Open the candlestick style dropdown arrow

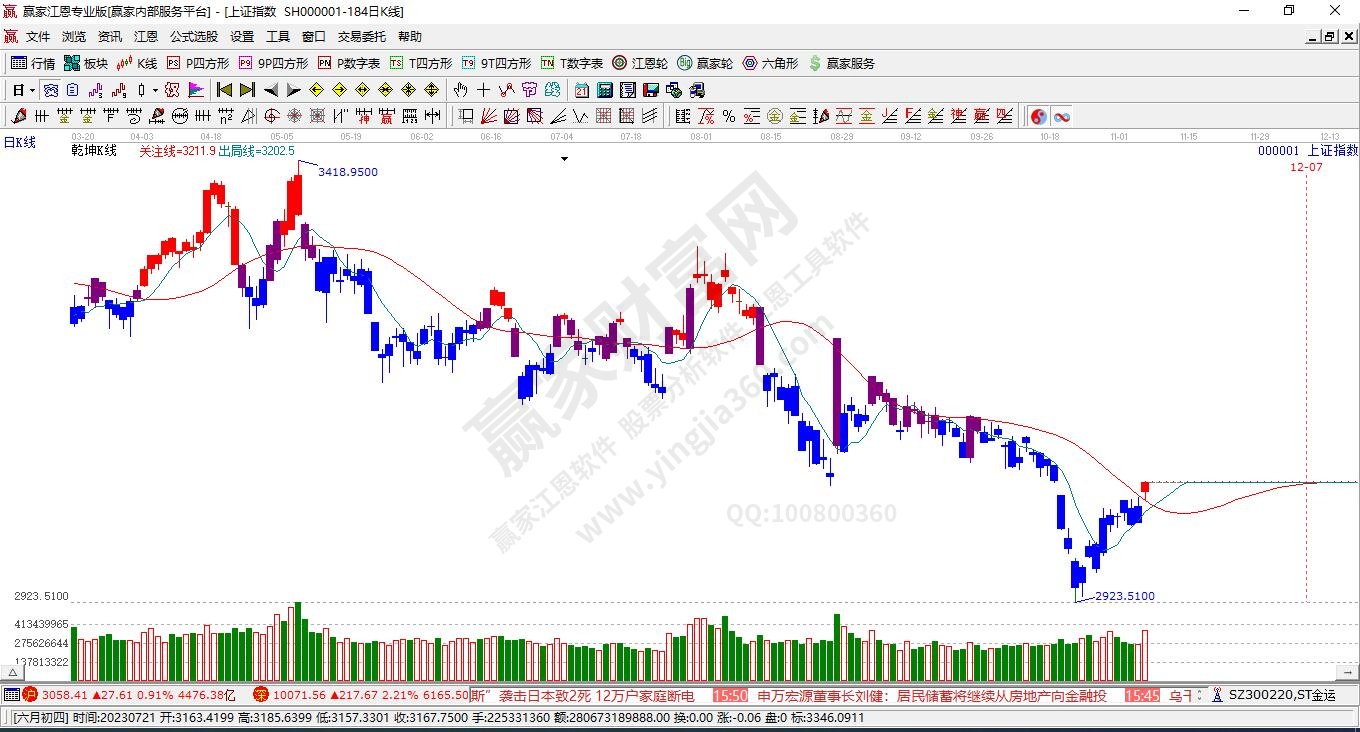coord(155,90)
